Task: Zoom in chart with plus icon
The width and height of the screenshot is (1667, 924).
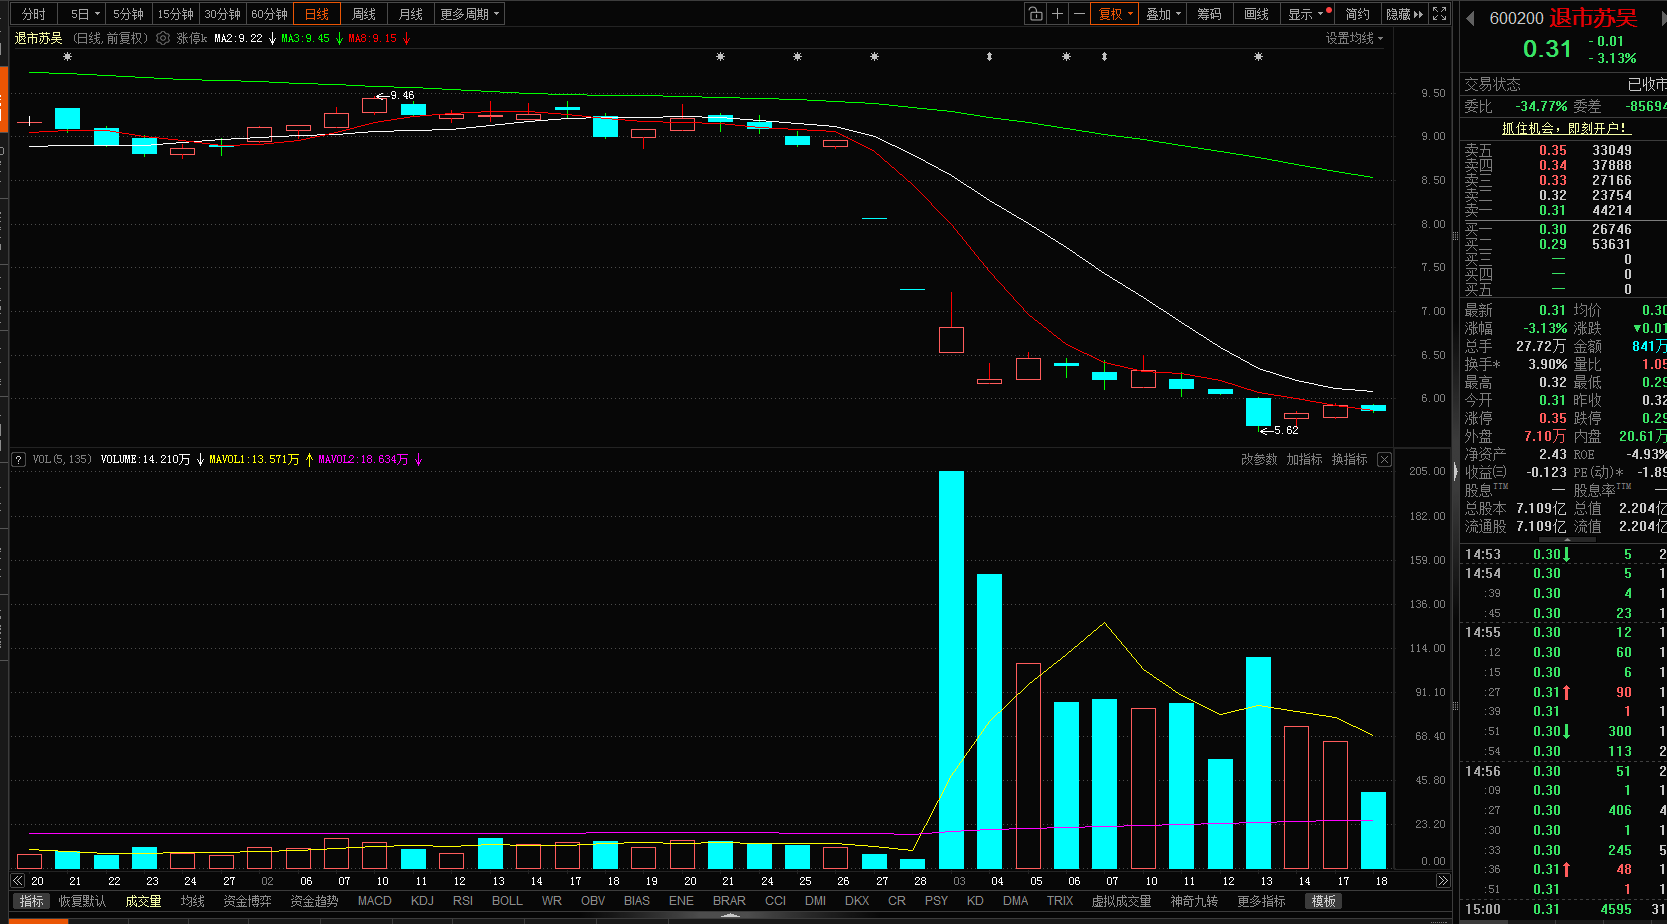Action: tap(1057, 14)
